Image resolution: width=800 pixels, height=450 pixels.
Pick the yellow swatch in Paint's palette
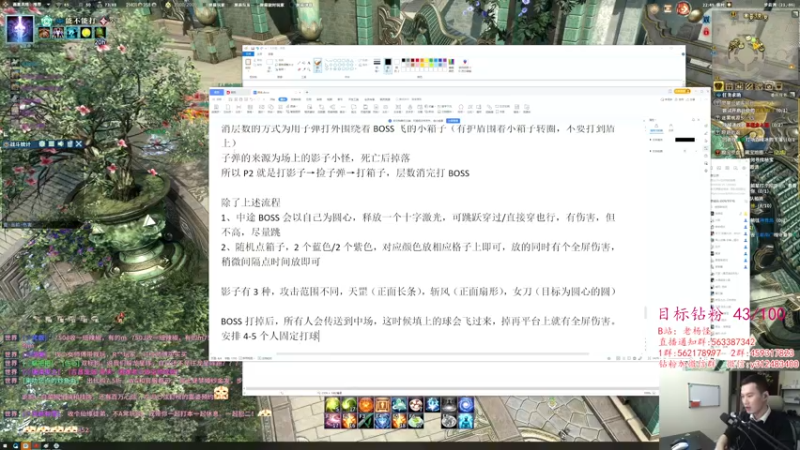[427, 60]
